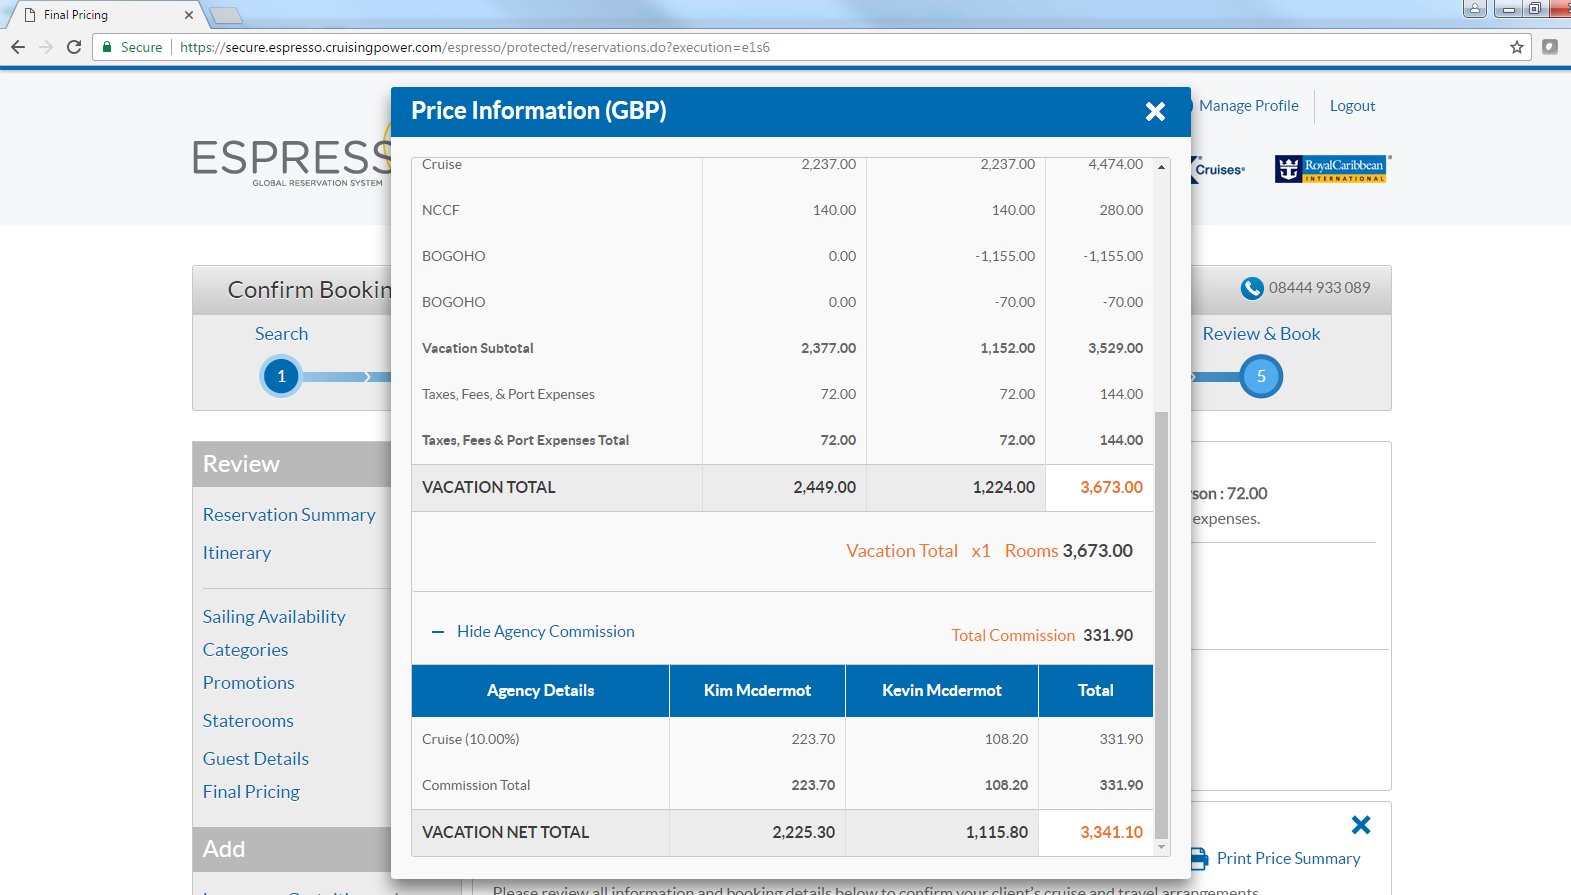The height and width of the screenshot is (895, 1571).
Task: Select step 5 circle in booking progress
Action: coord(1261,377)
